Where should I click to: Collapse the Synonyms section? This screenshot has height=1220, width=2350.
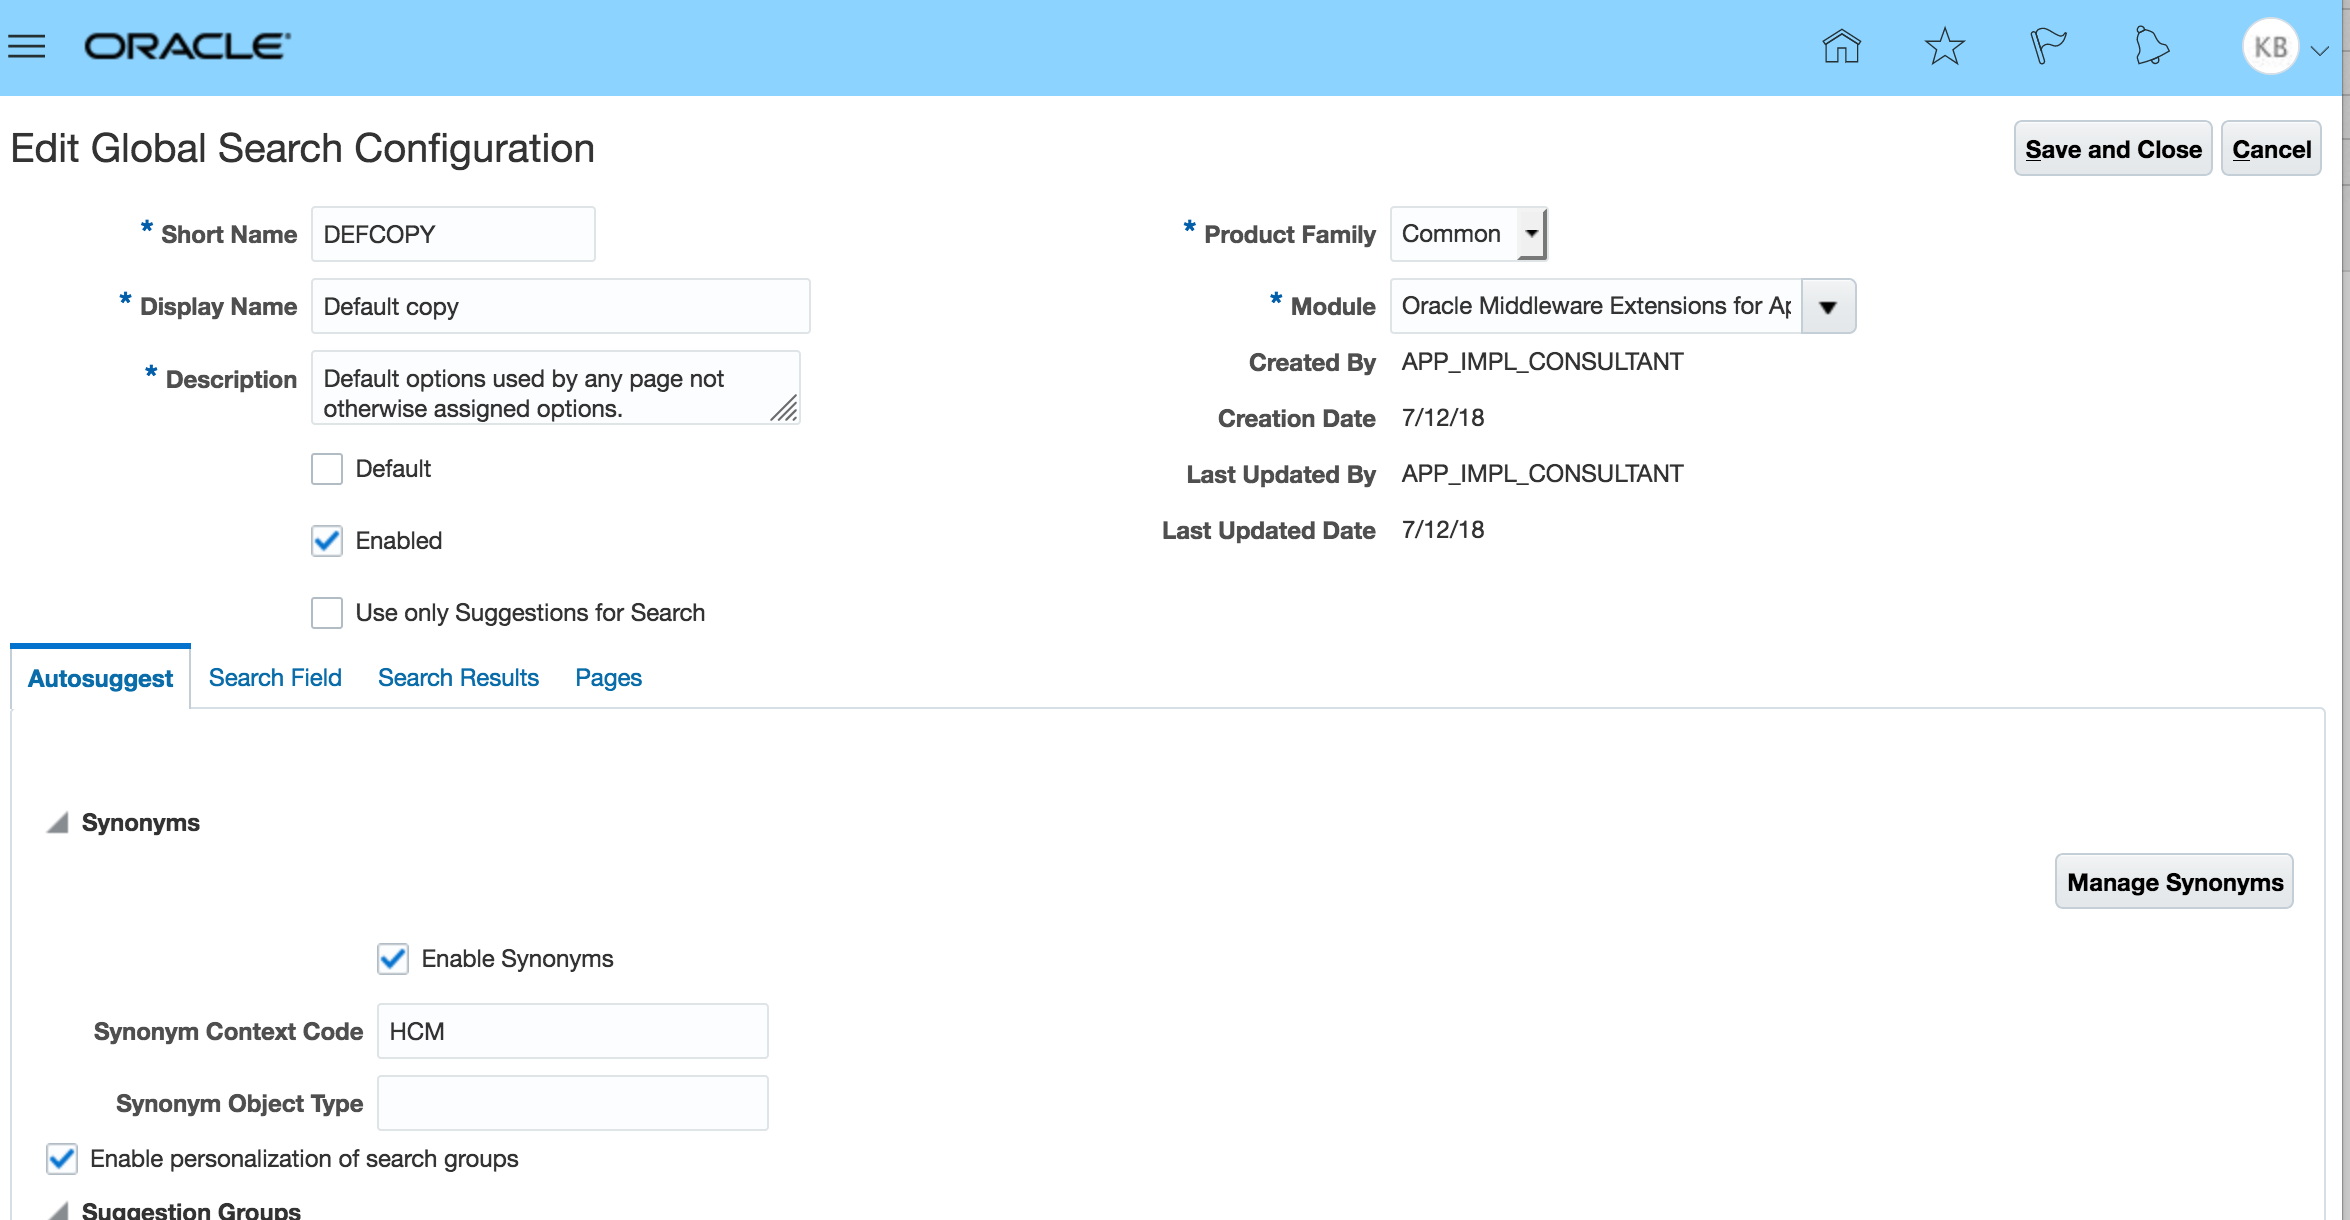pyautogui.click(x=58, y=823)
